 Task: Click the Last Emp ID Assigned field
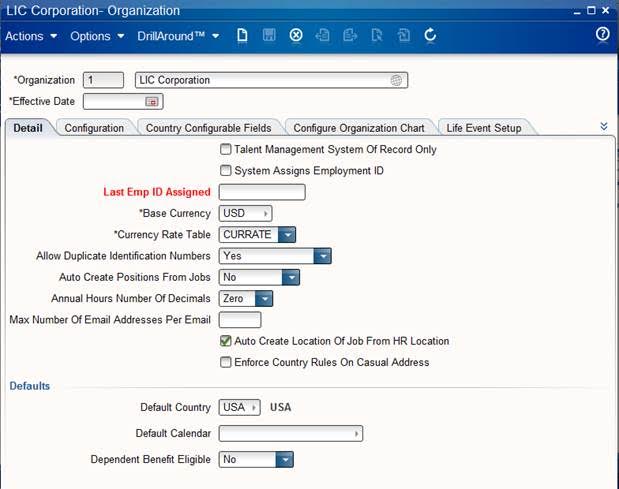tap(262, 192)
